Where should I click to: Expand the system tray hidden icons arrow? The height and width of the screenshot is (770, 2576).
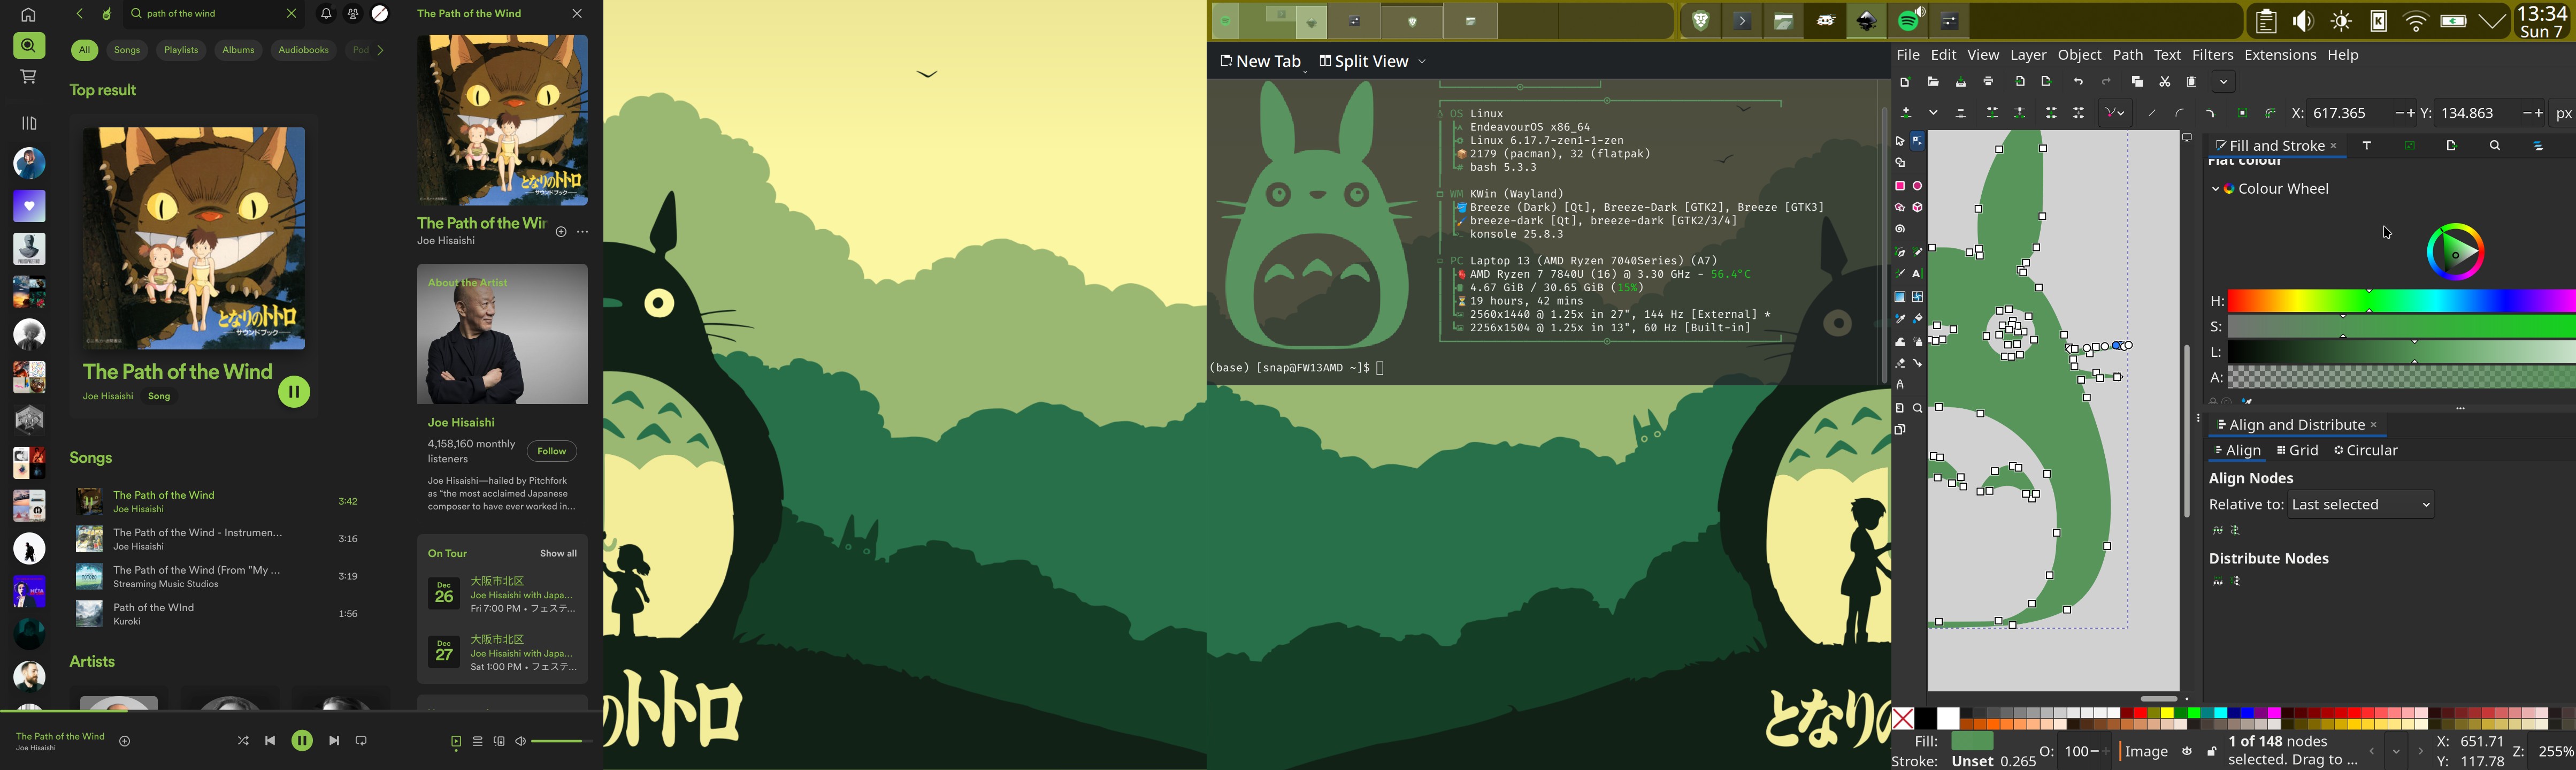pyautogui.click(x=2493, y=21)
